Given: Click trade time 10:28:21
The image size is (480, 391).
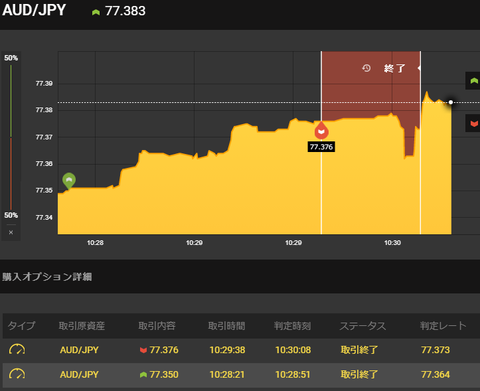Looking at the screenshot, I should point(227,375).
